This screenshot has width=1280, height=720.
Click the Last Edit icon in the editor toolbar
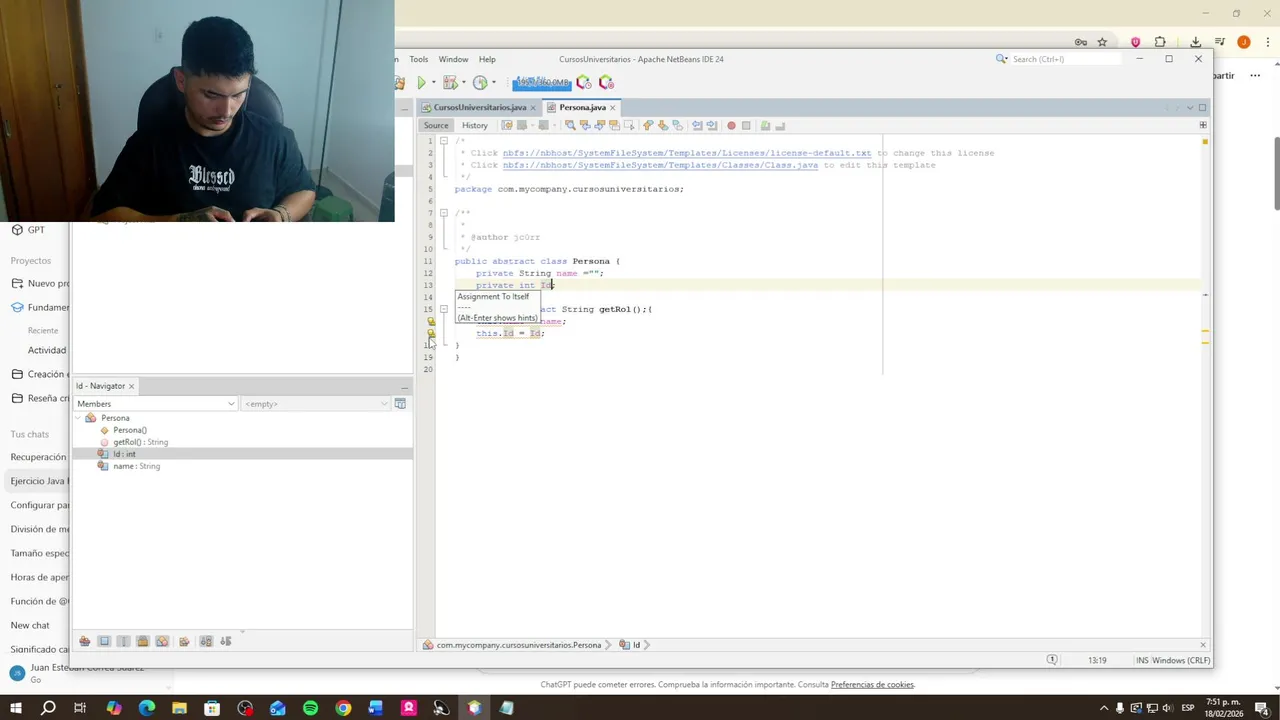click(x=507, y=125)
